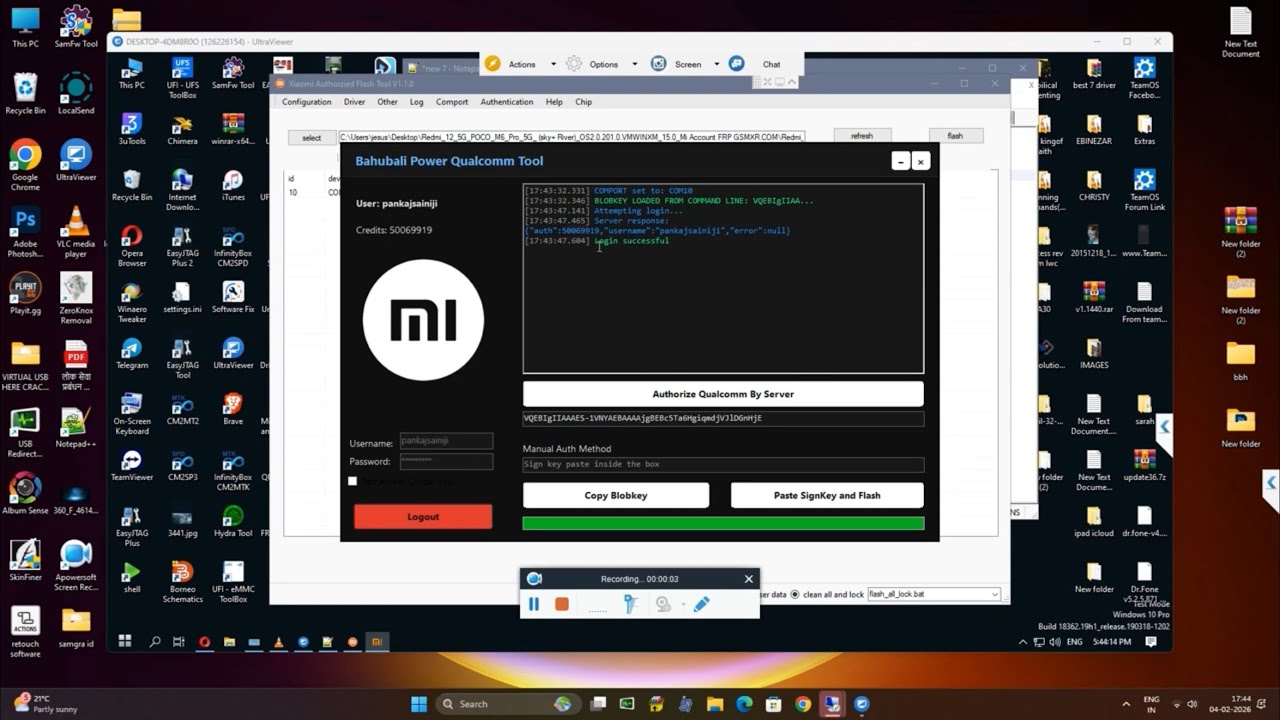Screen dimensions: 1280x720
Task: Open Google Chrome desktop shortcut
Action: point(25,165)
